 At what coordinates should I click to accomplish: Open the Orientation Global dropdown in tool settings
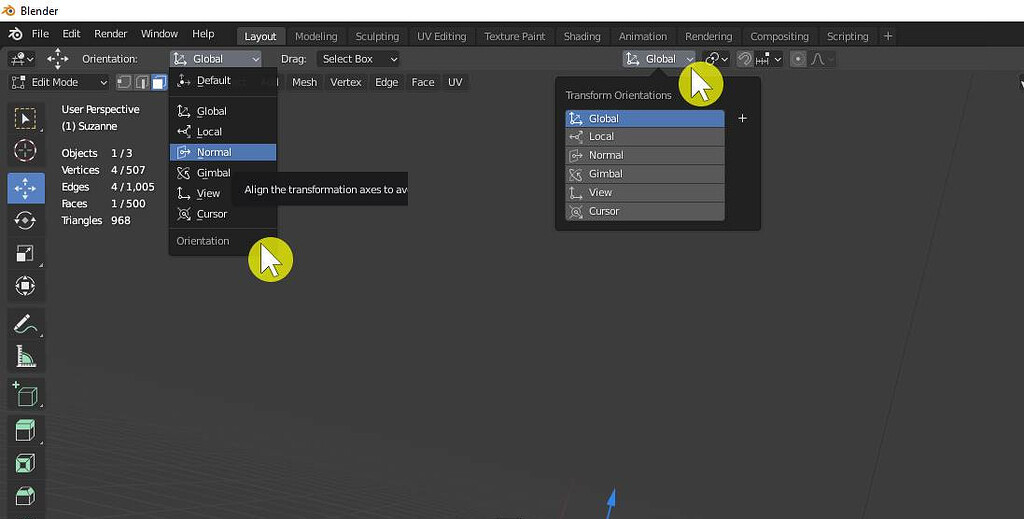coord(216,59)
